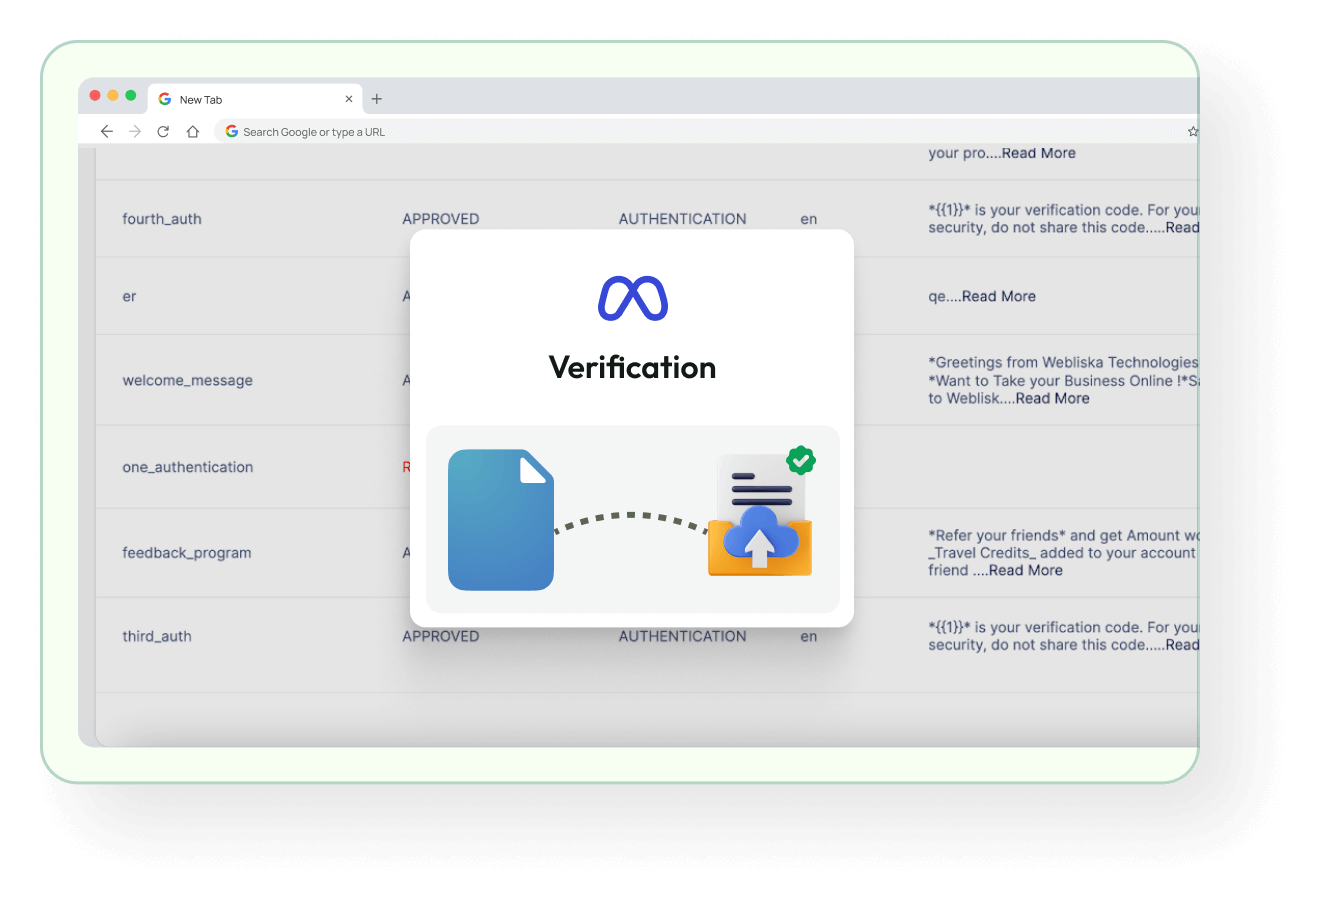Click the en language in third_auth row
The height and width of the screenshot is (905, 1321).
click(x=809, y=636)
